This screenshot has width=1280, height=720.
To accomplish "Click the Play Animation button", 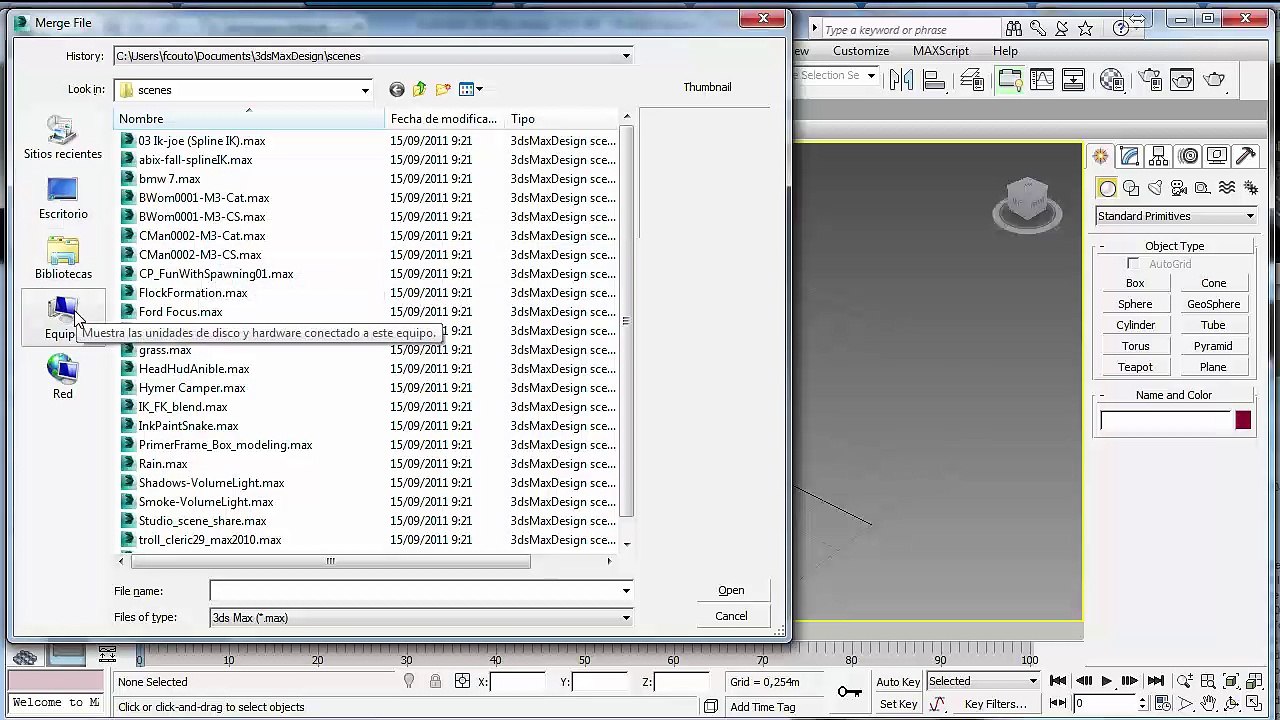I will click(1107, 682).
